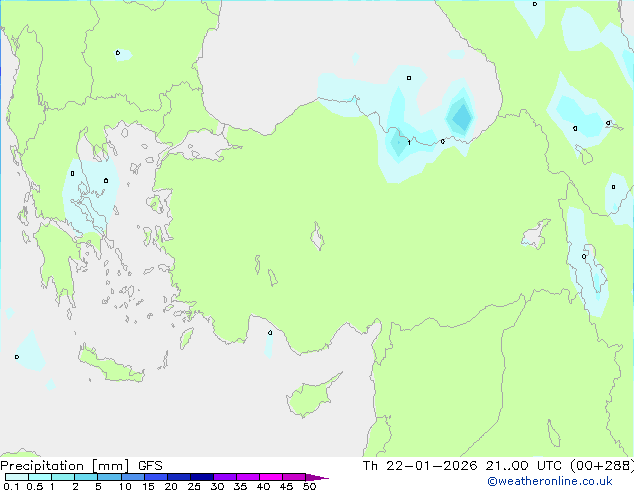The image size is (634, 490).
Task: Click the island of Crete on the map
Action: (x=111, y=365)
